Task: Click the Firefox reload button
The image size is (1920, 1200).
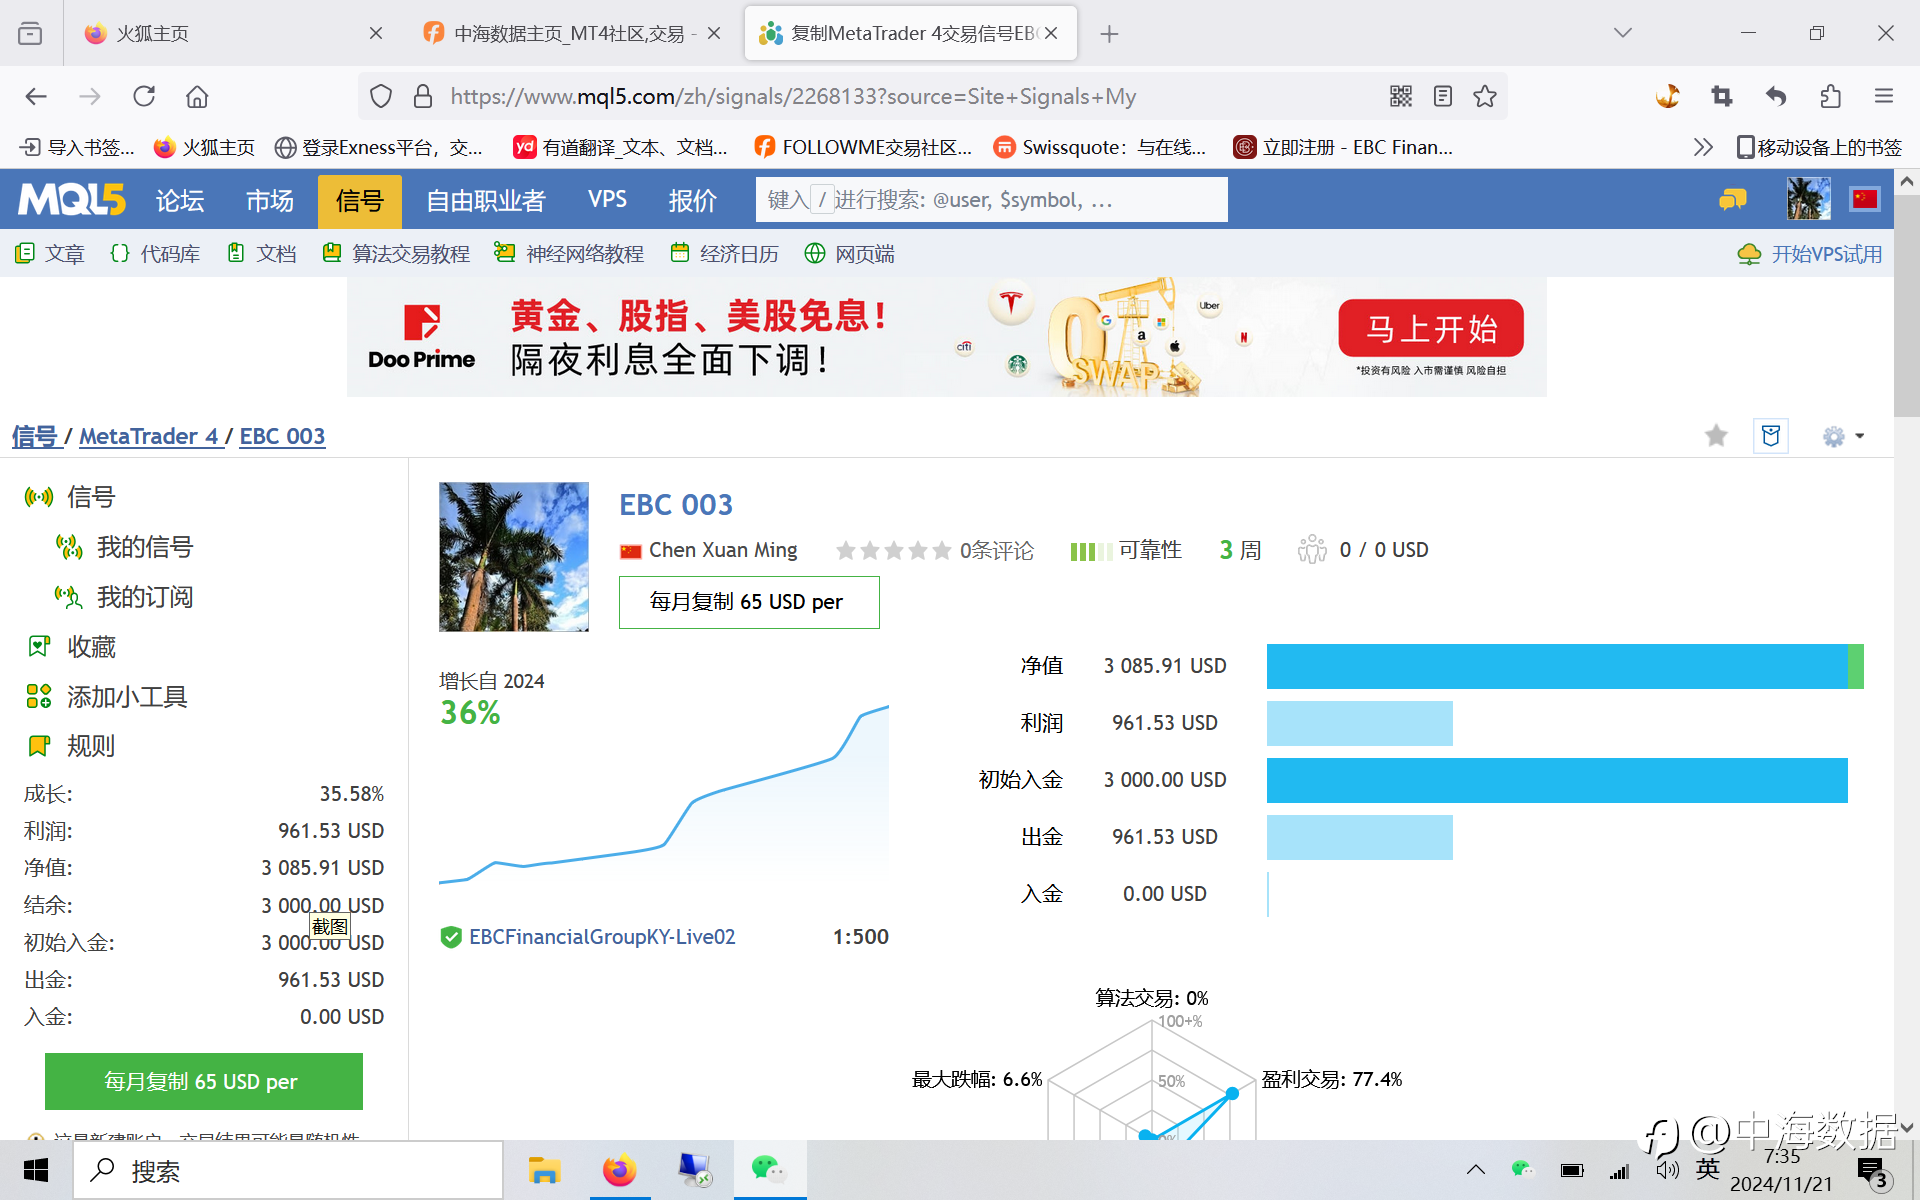Action: [x=144, y=96]
